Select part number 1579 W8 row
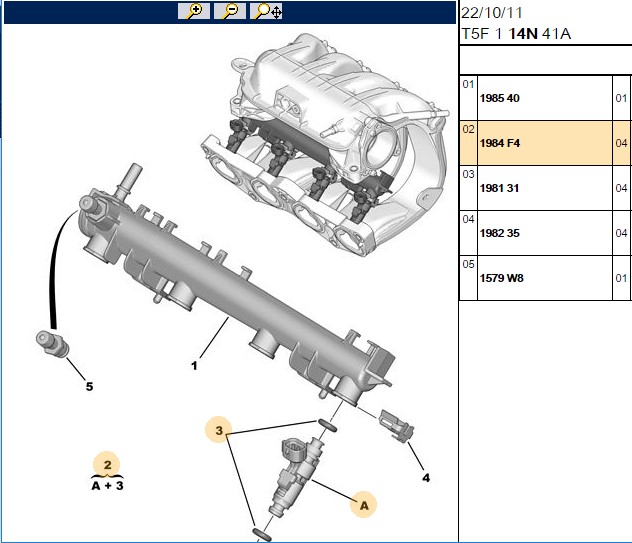This screenshot has height=543, width=632. 544,278
